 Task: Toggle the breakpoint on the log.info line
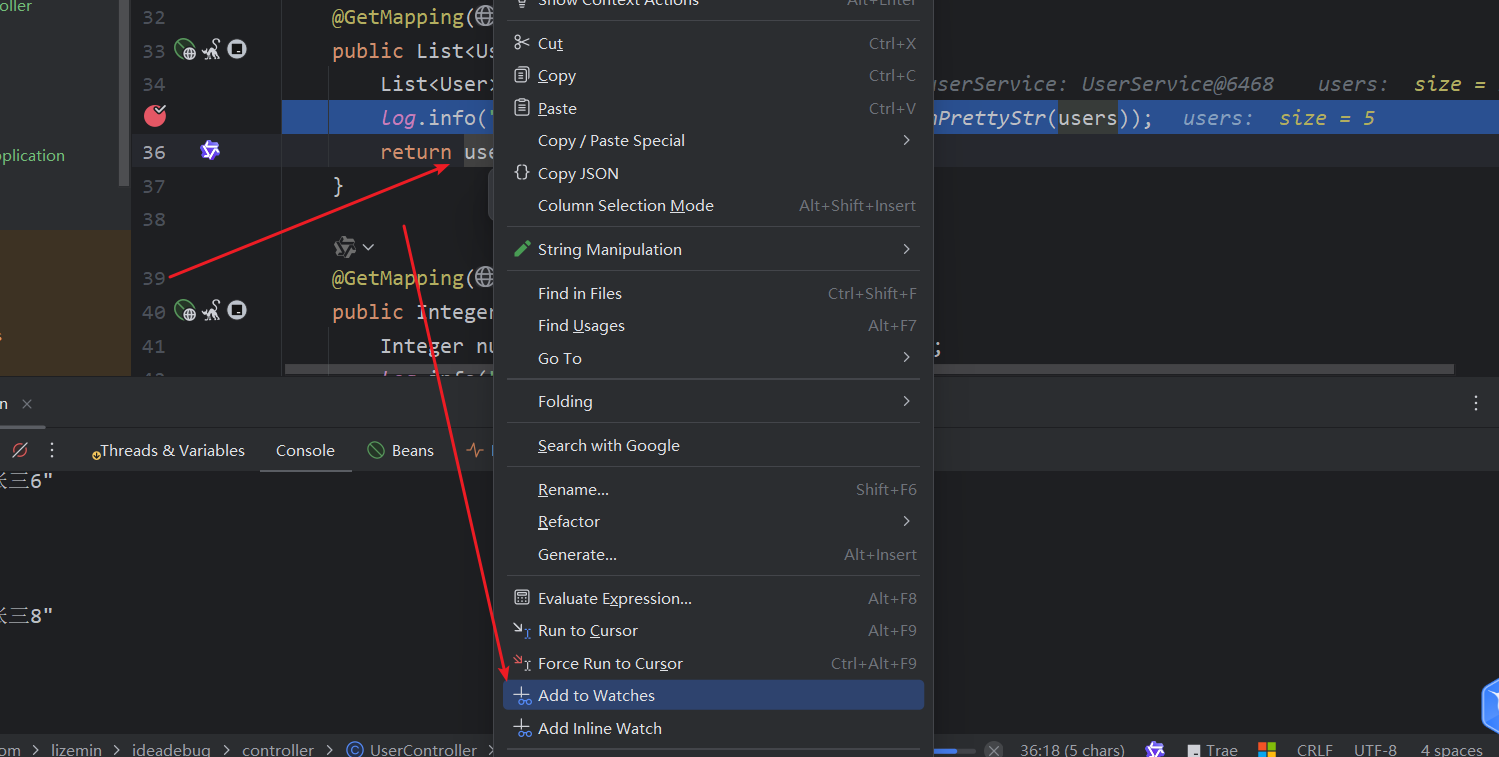pyautogui.click(x=155, y=116)
